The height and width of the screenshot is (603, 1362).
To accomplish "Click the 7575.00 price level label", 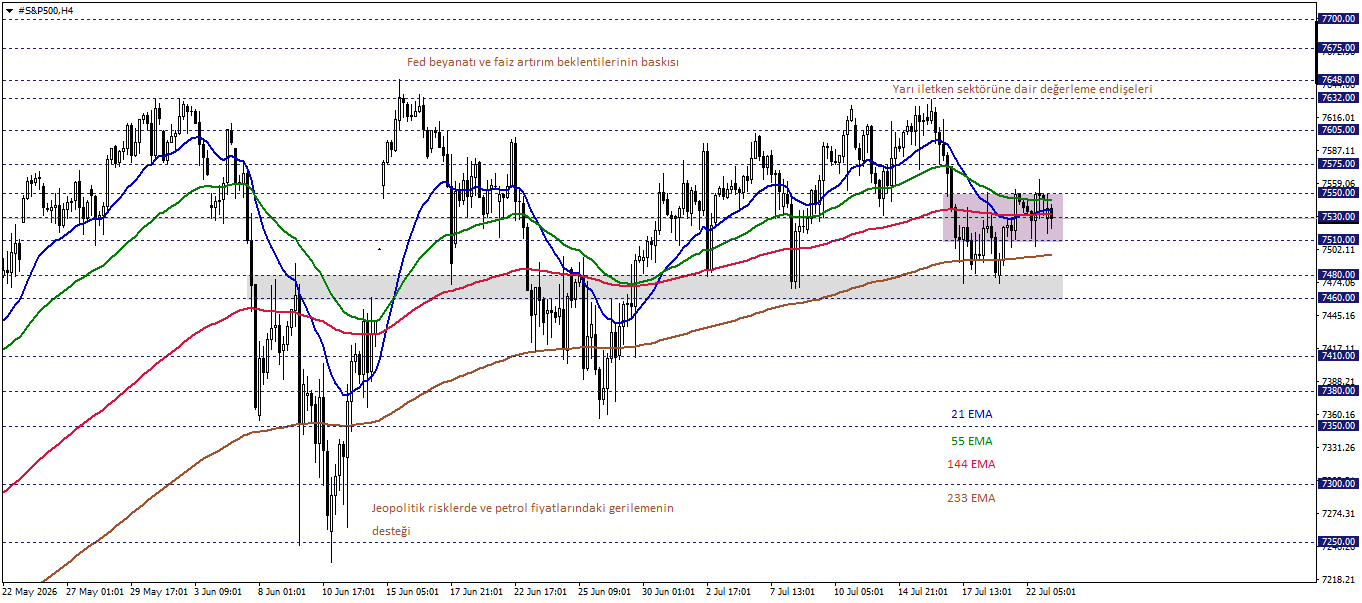I will click(x=1337, y=164).
